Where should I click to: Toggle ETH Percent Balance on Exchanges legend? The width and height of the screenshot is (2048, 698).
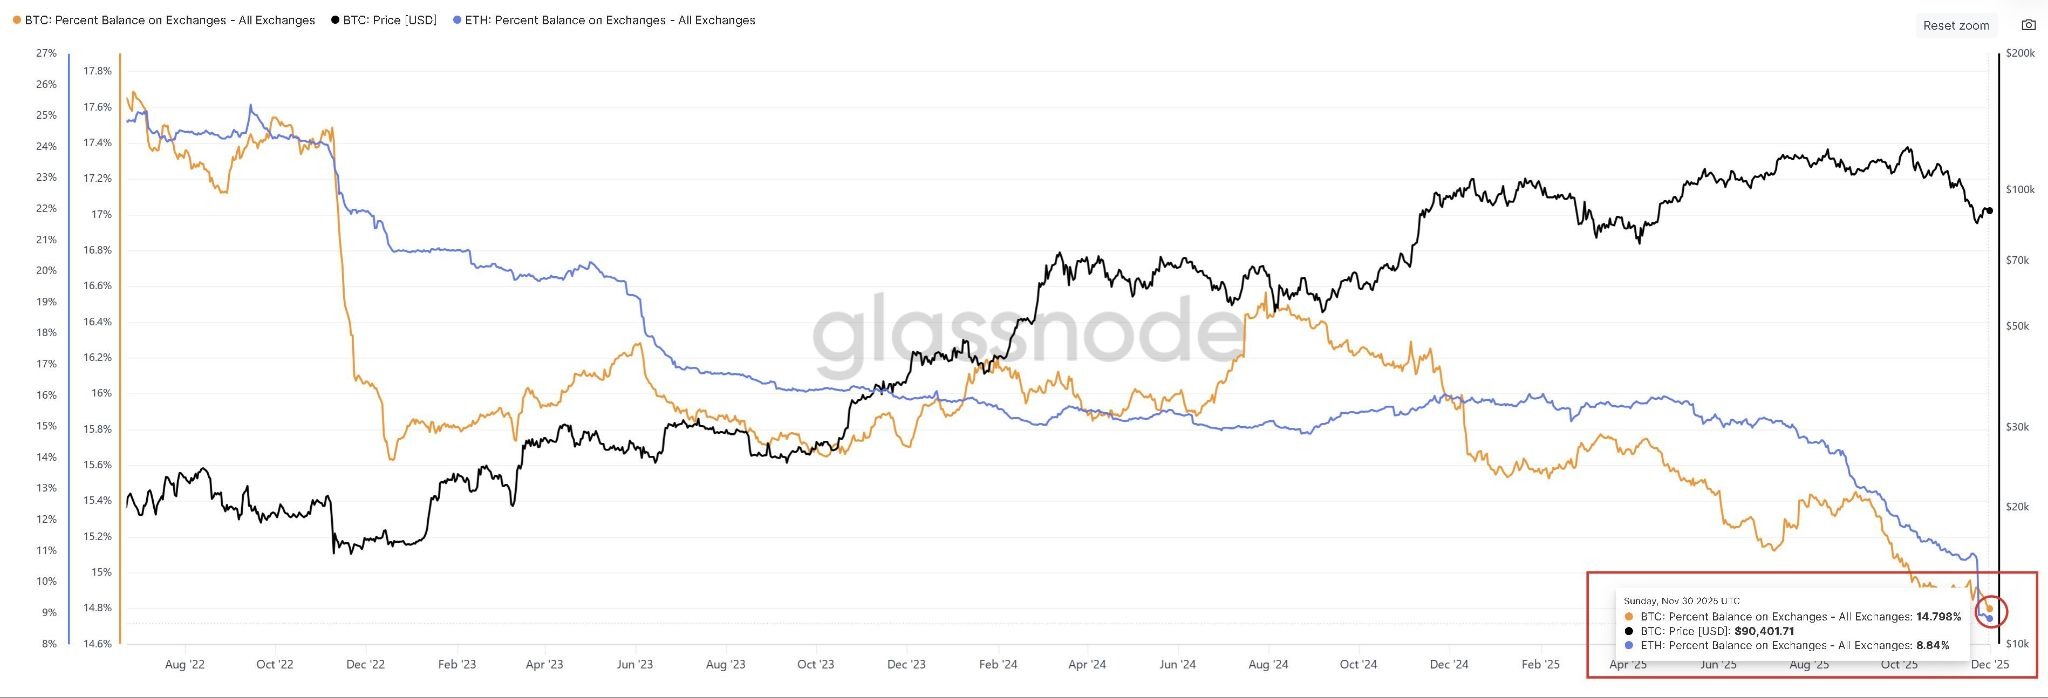610,20
